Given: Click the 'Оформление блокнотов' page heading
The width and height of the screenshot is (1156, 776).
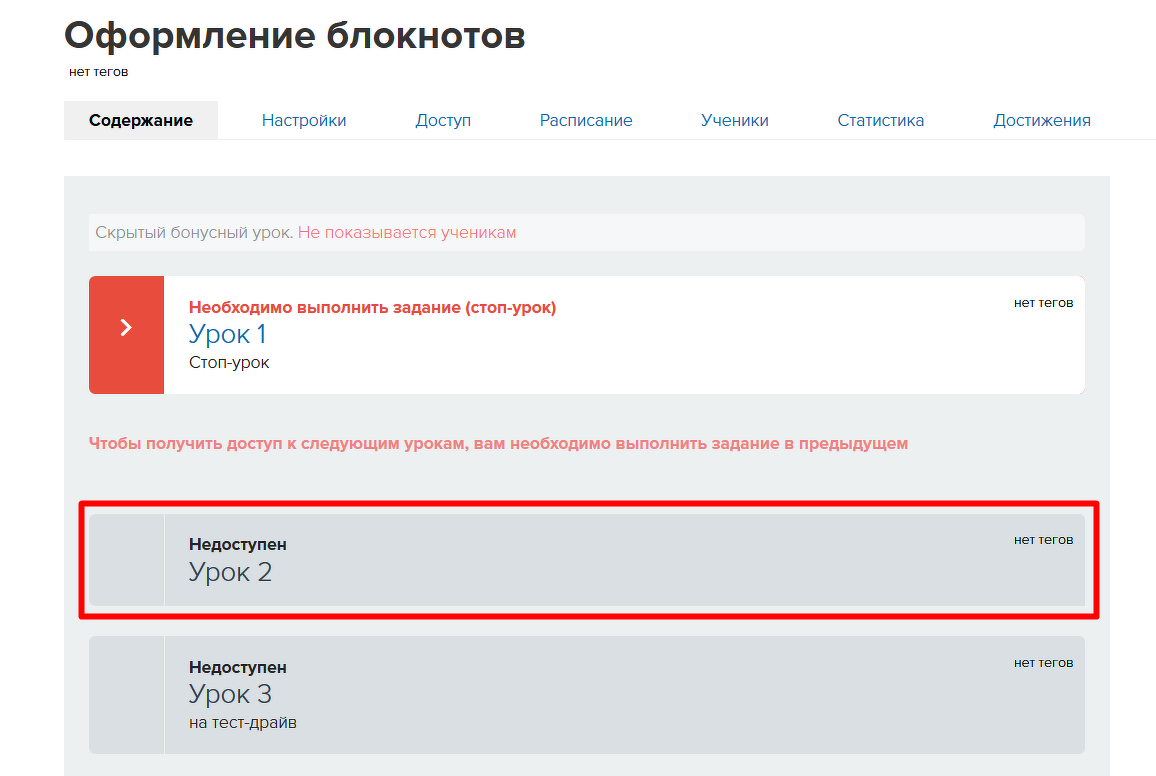Looking at the screenshot, I should point(295,35).
